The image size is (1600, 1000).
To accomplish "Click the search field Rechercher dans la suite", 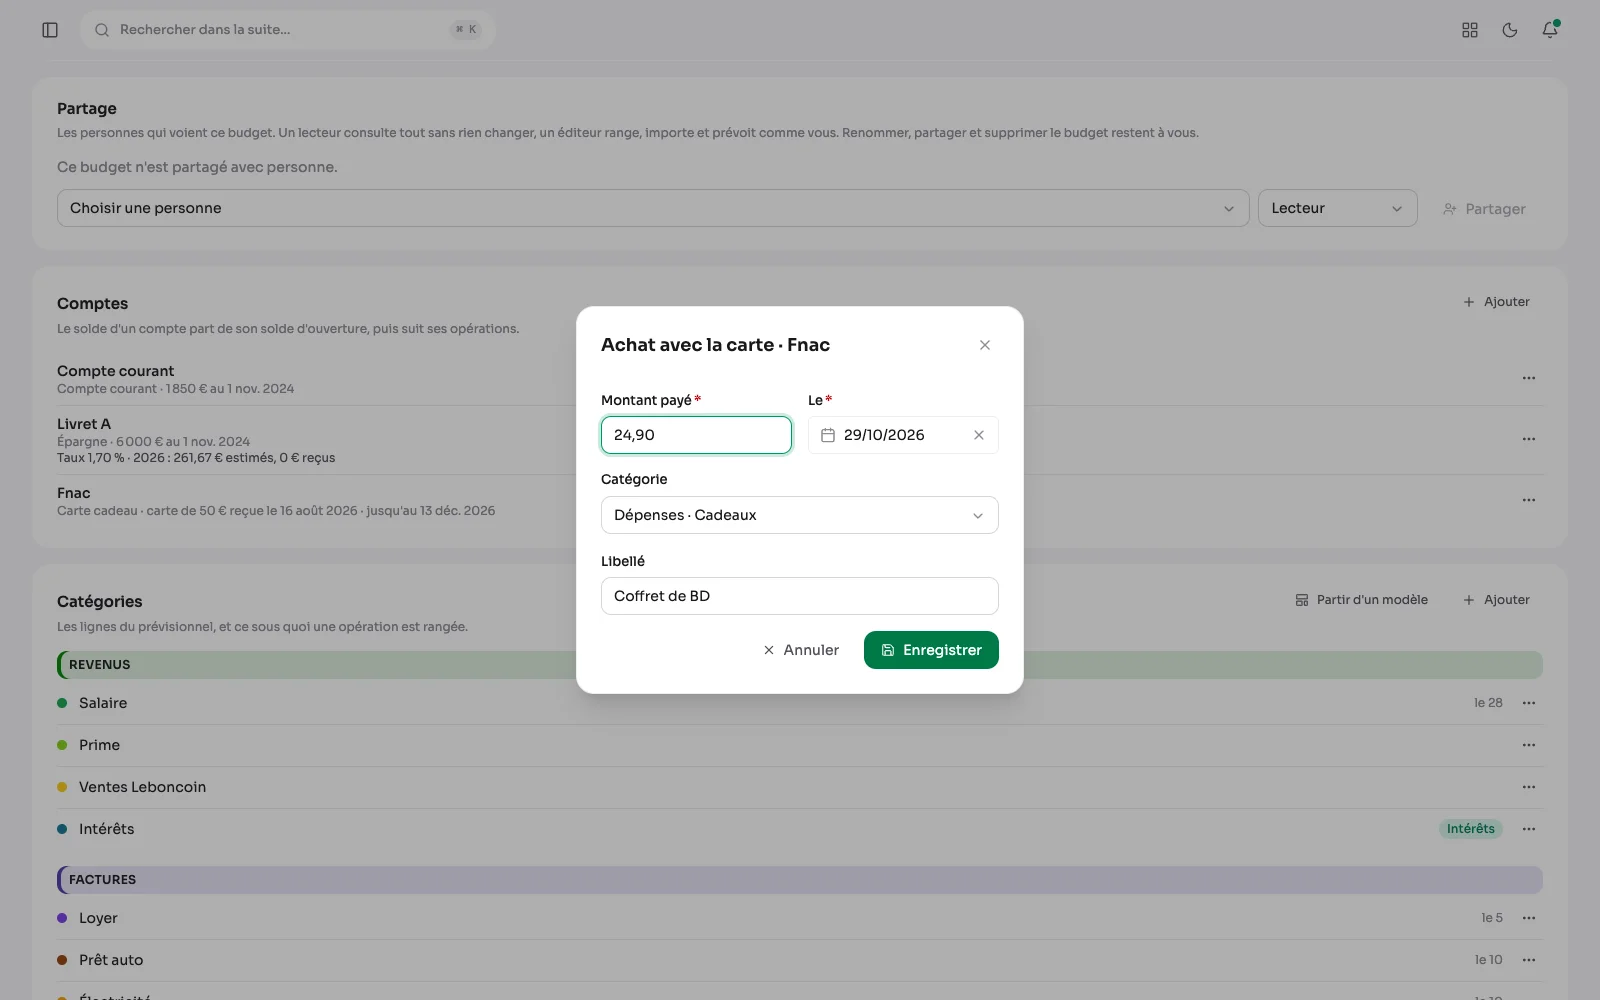I will click(x=288, y=30).
